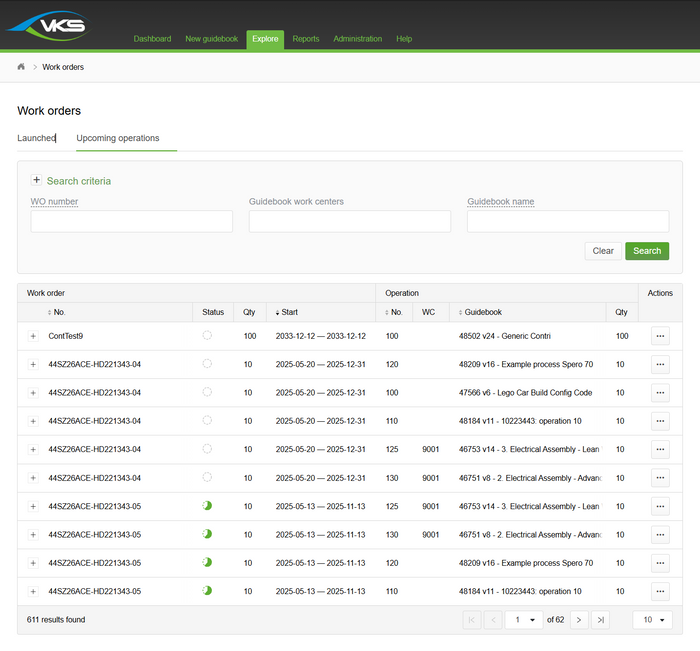
Task: Open the rows-per-page dropdown showing 10
Action: (x=653, y=620)
